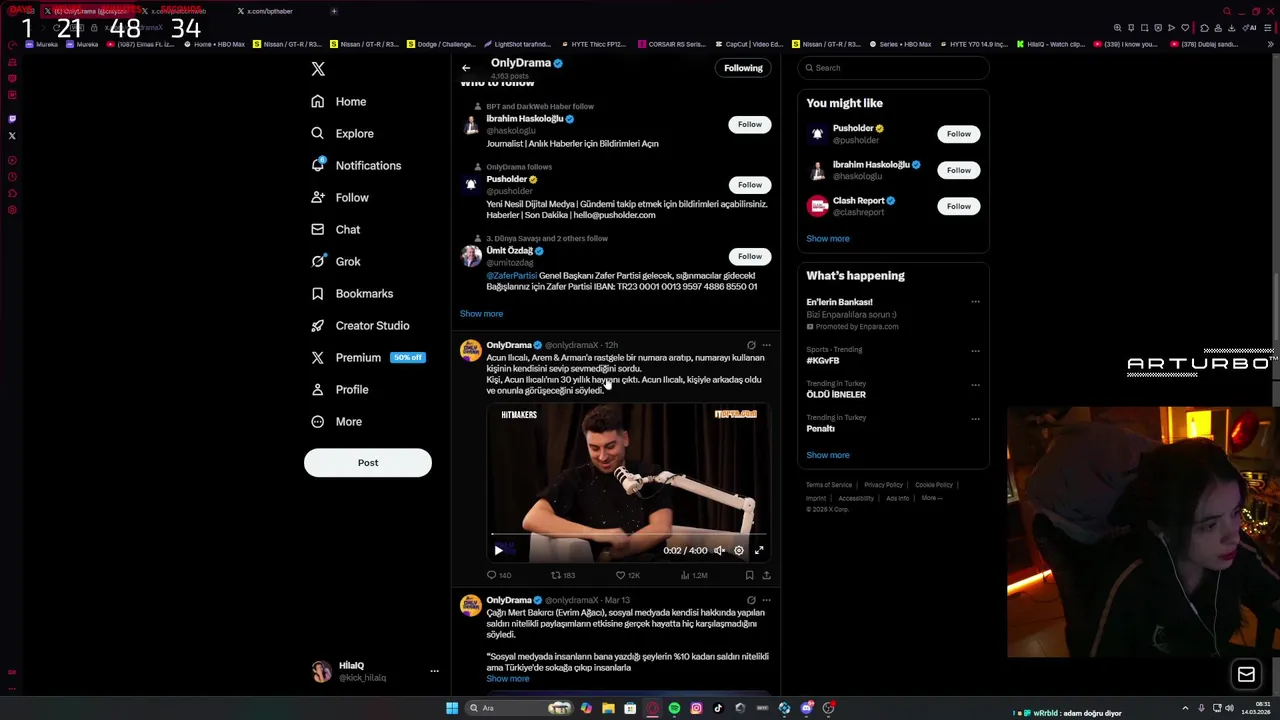This screenshot has height=720, width=1280.
Task: Click the search field on X
Action: 894,68
